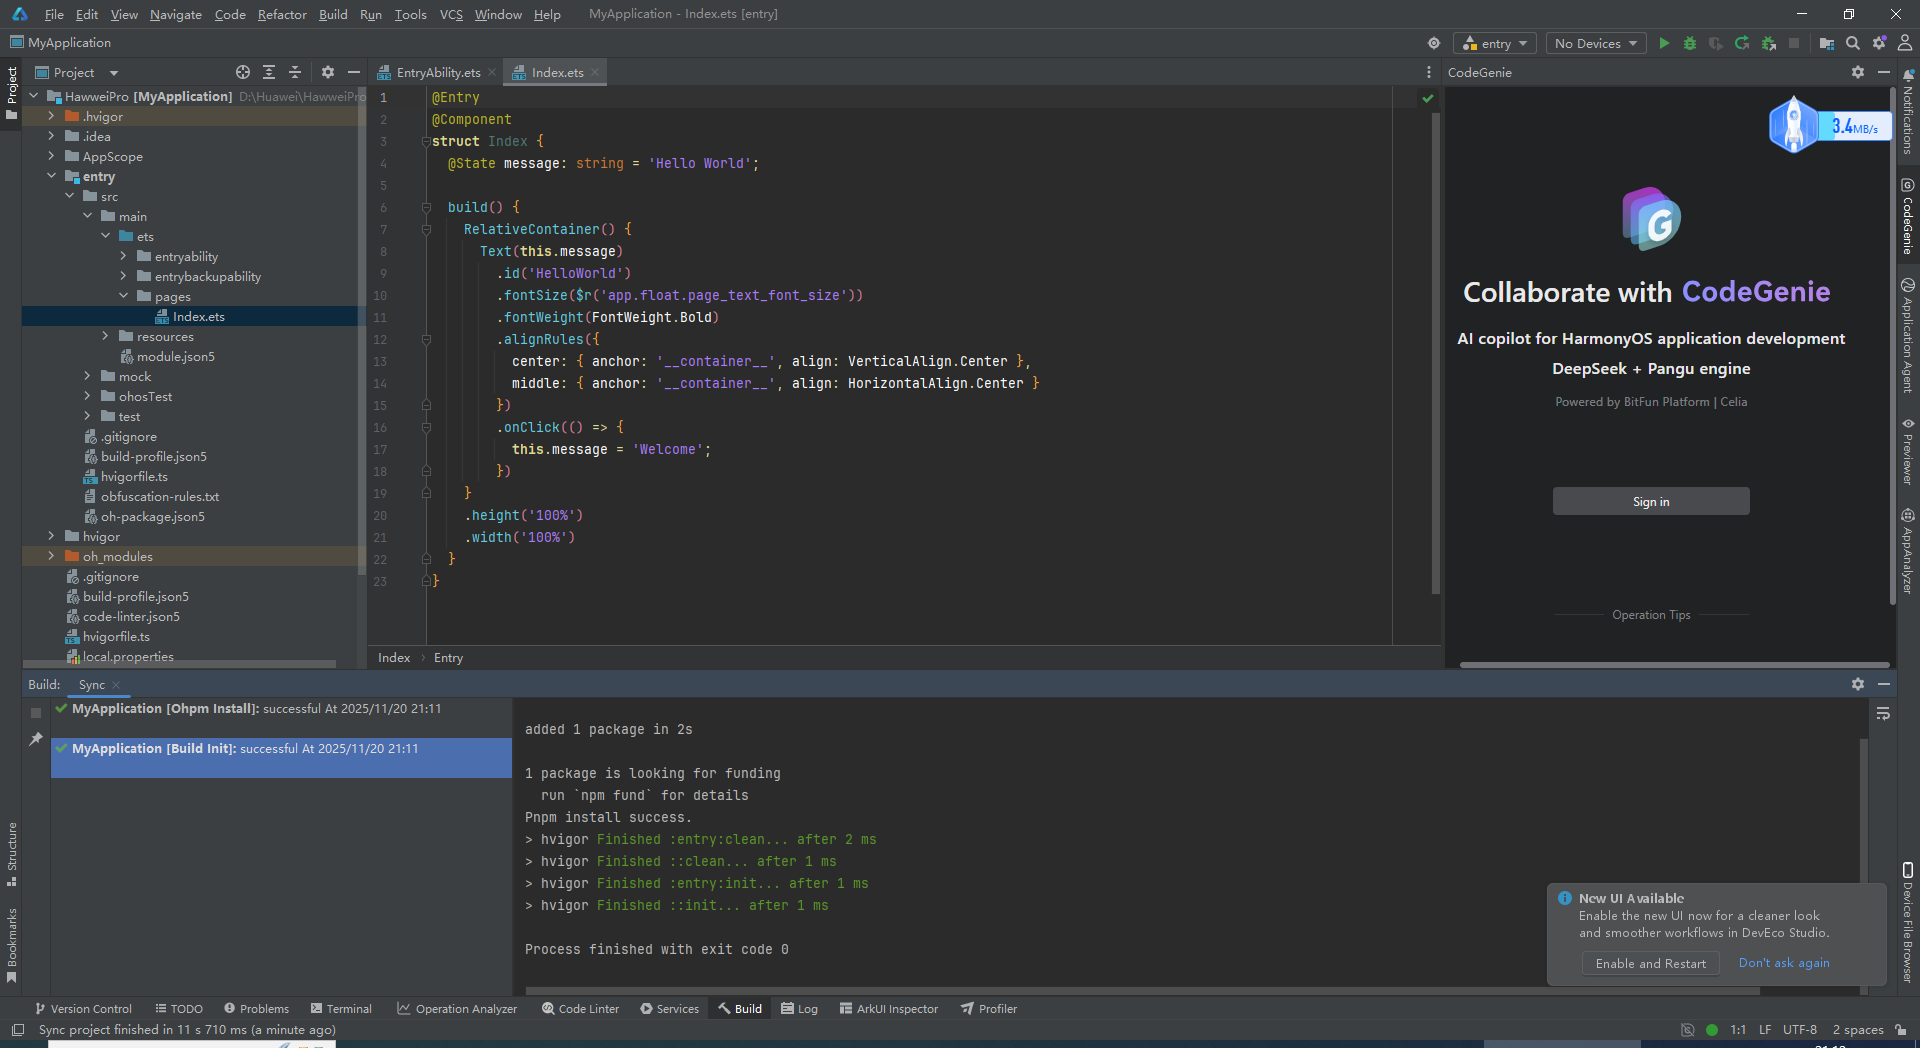Close the Index.ets editor tab
The image size is (1920, 1048).
coord(595,72)
